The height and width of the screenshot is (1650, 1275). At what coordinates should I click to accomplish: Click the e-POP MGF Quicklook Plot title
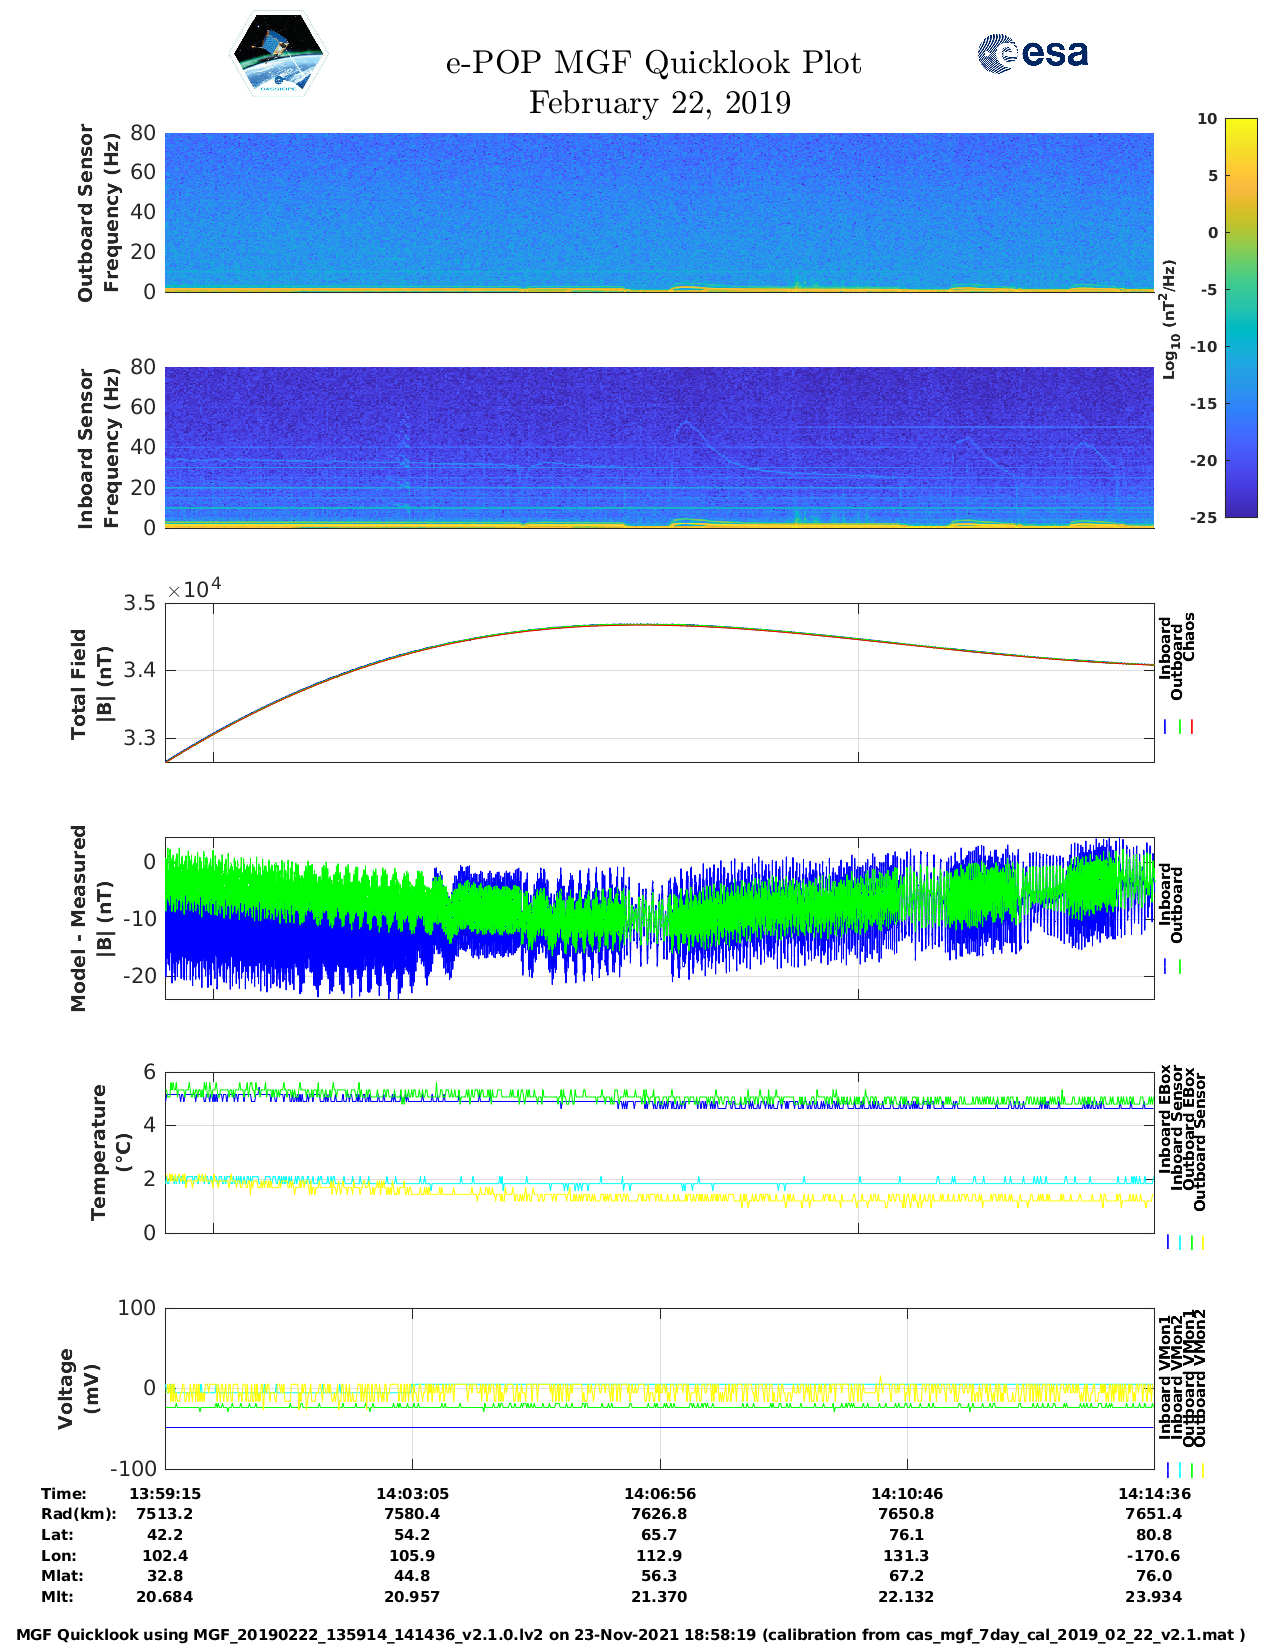coord(653,63)
